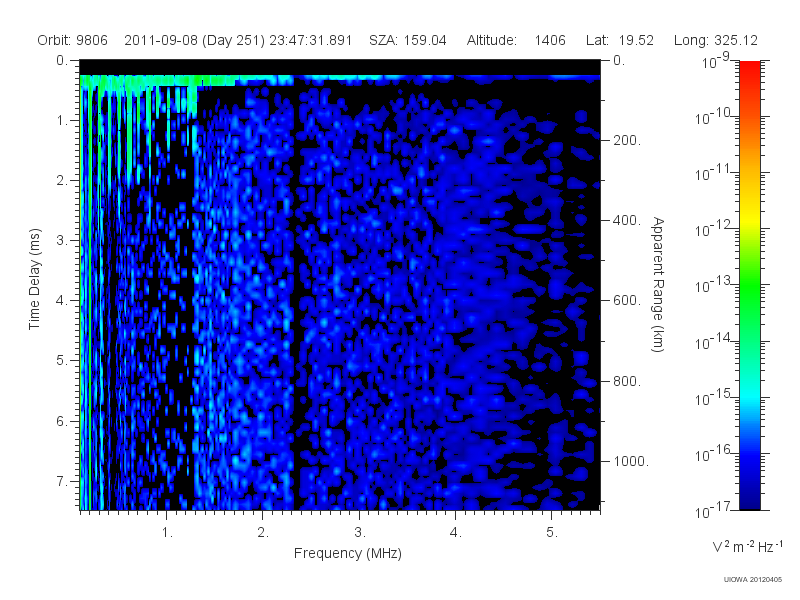Click the 'Long: 325.12' value

tap(715, 40)
